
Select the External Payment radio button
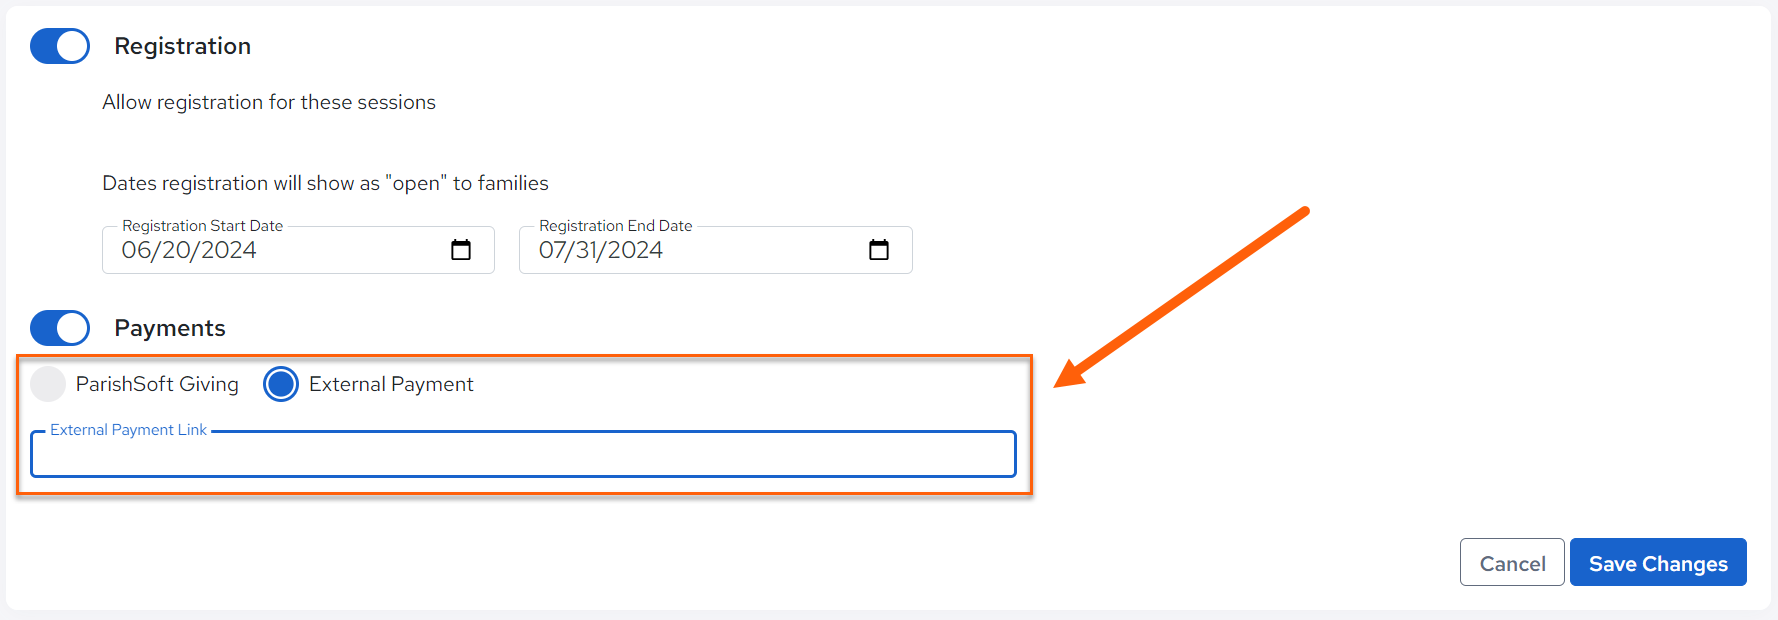click(x=281, y=384)
